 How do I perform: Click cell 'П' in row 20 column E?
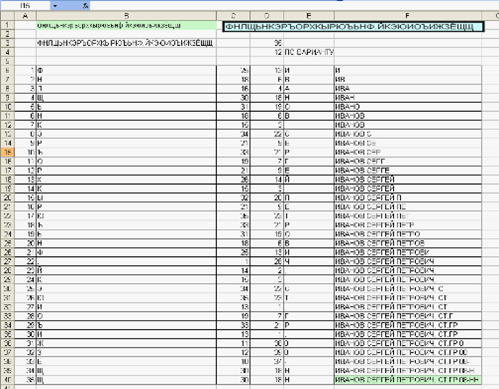coord(309,198)
